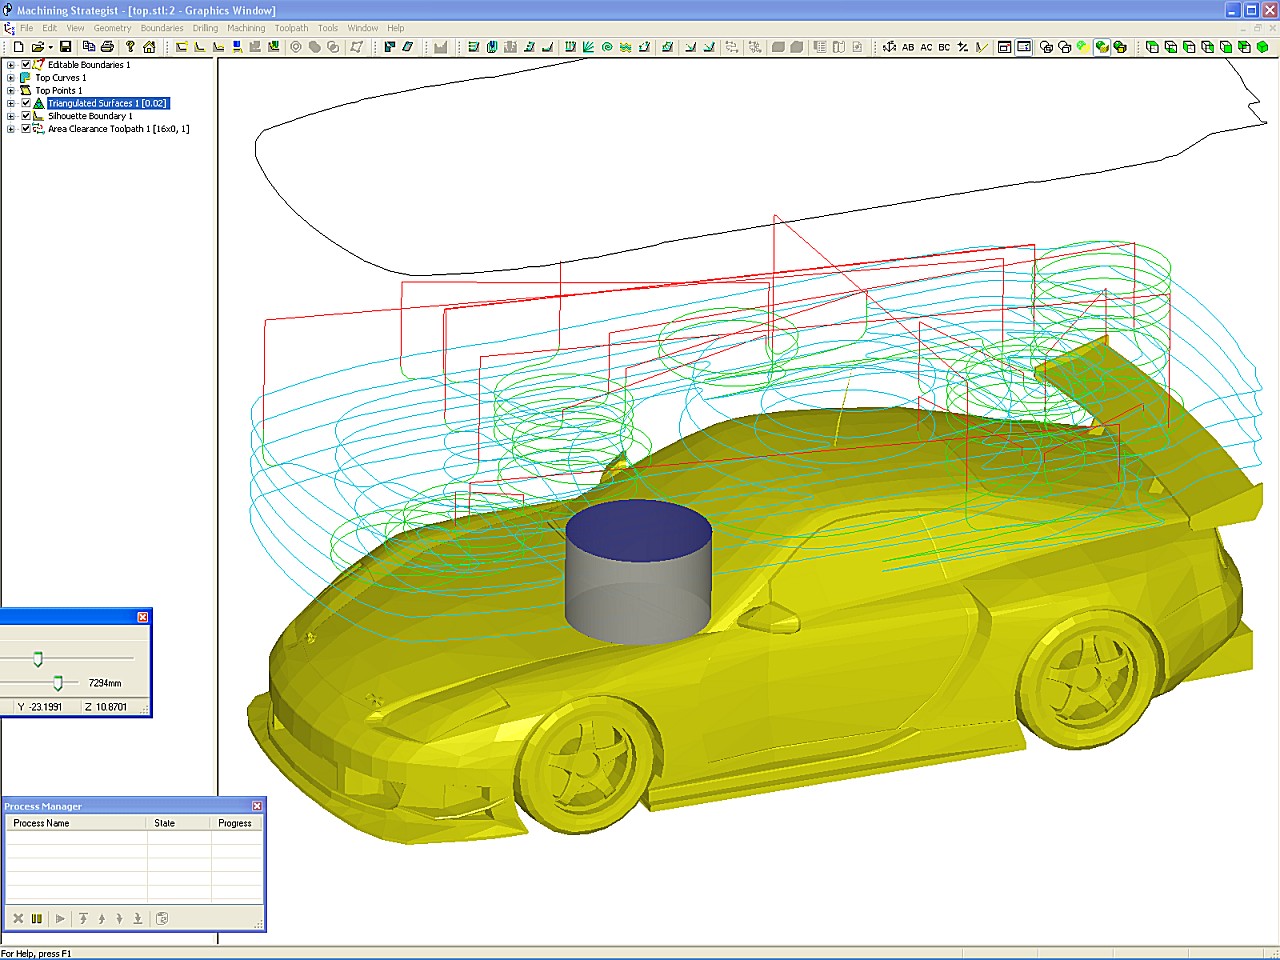Close the Process Manager panel
This screenshot has height=960, width=1280.
click(x=257, y=806)
